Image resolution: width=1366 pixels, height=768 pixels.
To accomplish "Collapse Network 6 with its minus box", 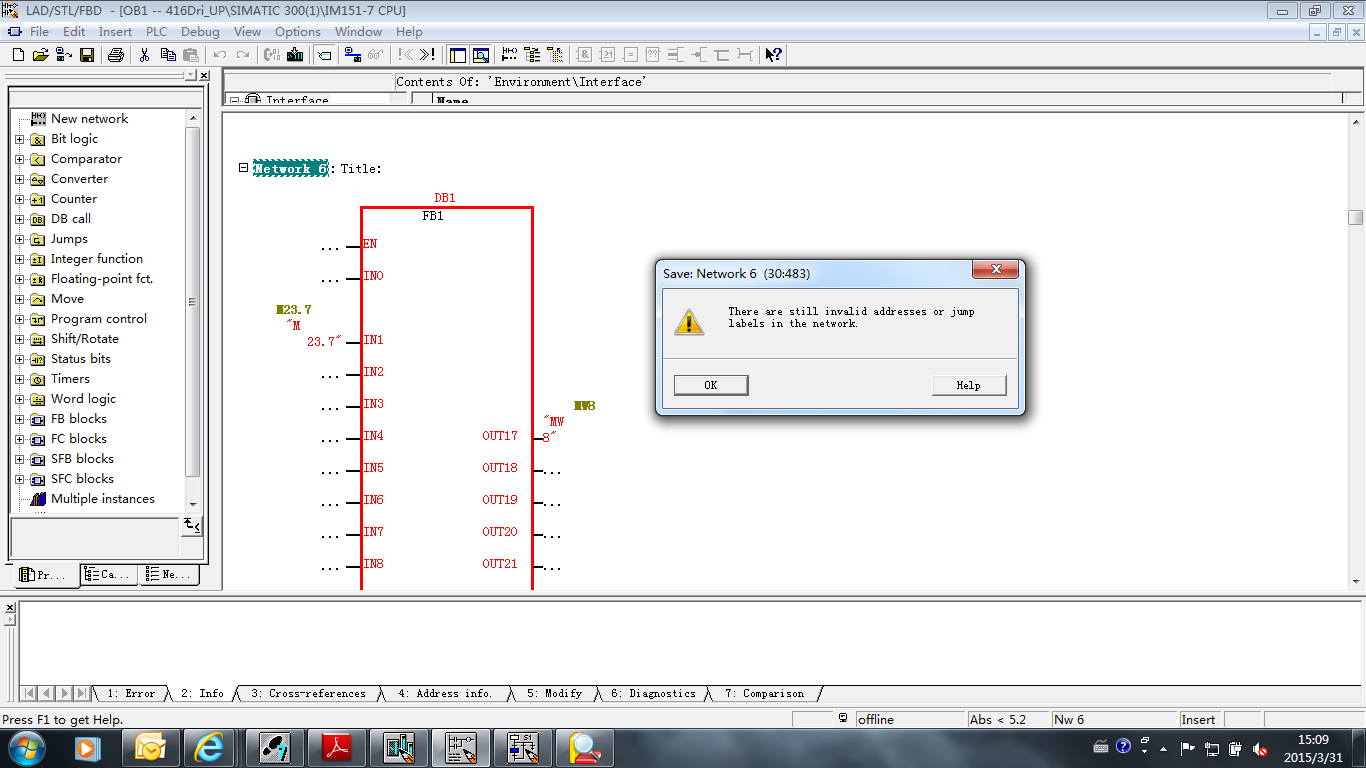I will coord(243,168).
